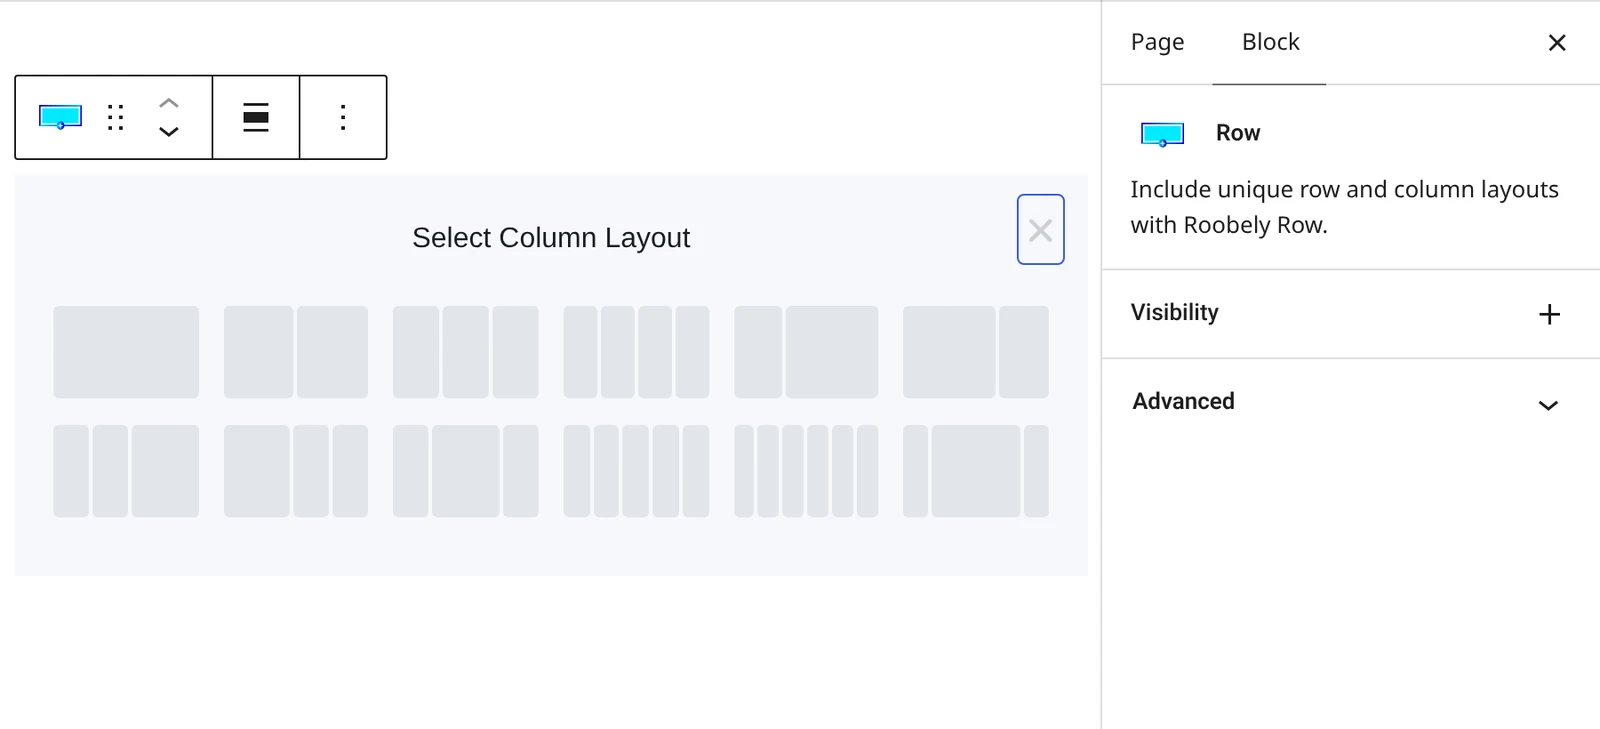1600x729 pixels.
Task: Click the Row block type icon in toolbar
Action: tap(60, 117)
